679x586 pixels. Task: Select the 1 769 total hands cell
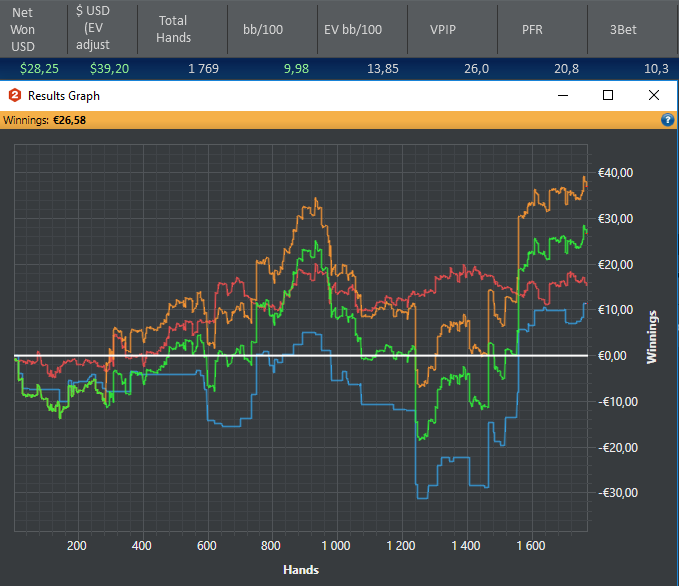(204, 69)
